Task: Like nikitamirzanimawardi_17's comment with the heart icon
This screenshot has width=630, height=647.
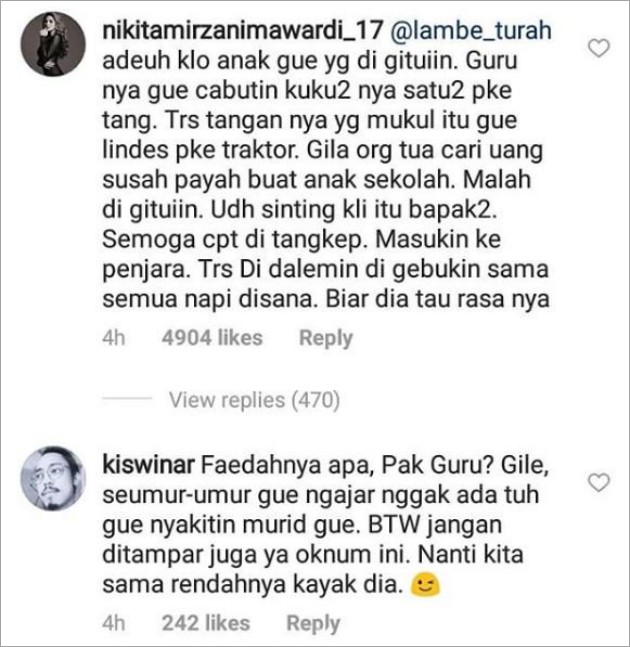Action: click(598, 48)
